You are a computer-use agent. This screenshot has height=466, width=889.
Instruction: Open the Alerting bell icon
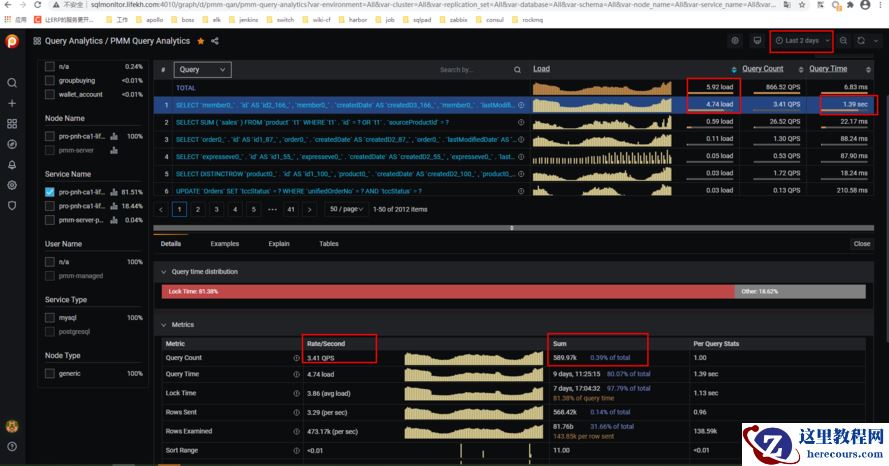tap(12, 164)
